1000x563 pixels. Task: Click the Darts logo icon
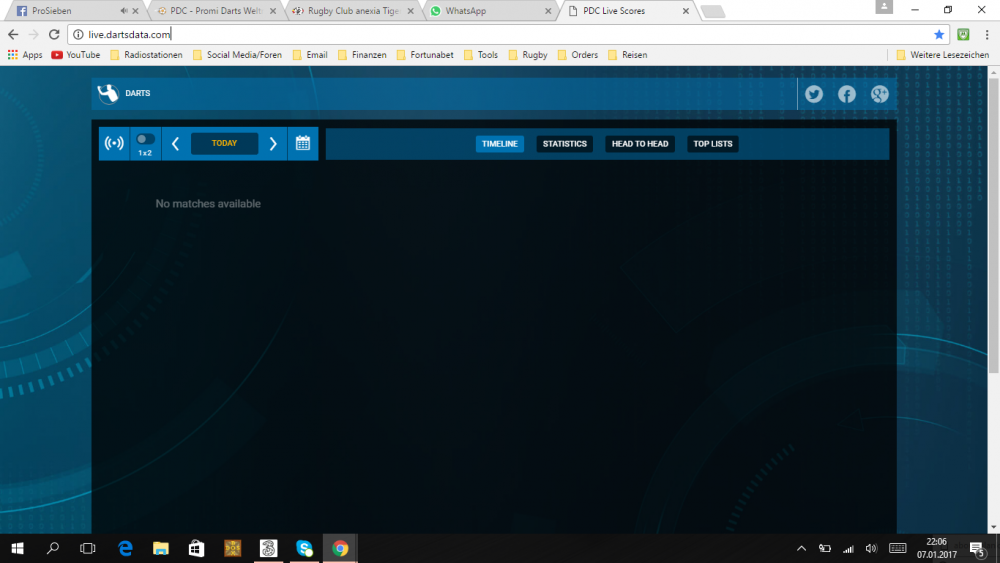coord(108,94)
